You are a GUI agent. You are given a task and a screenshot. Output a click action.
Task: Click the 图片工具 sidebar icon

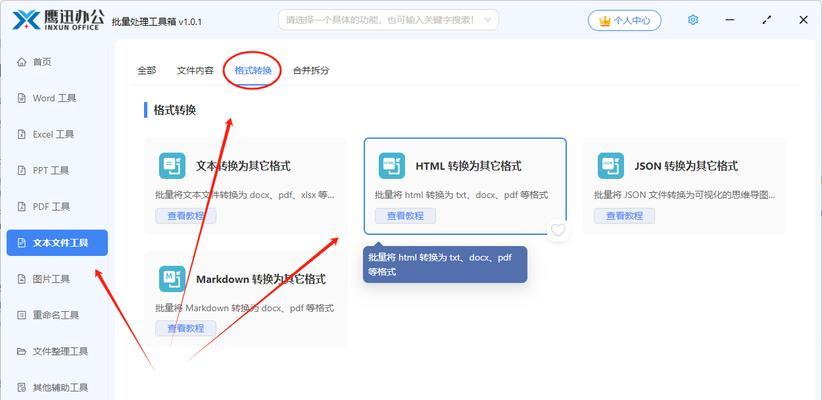(21, 279)
